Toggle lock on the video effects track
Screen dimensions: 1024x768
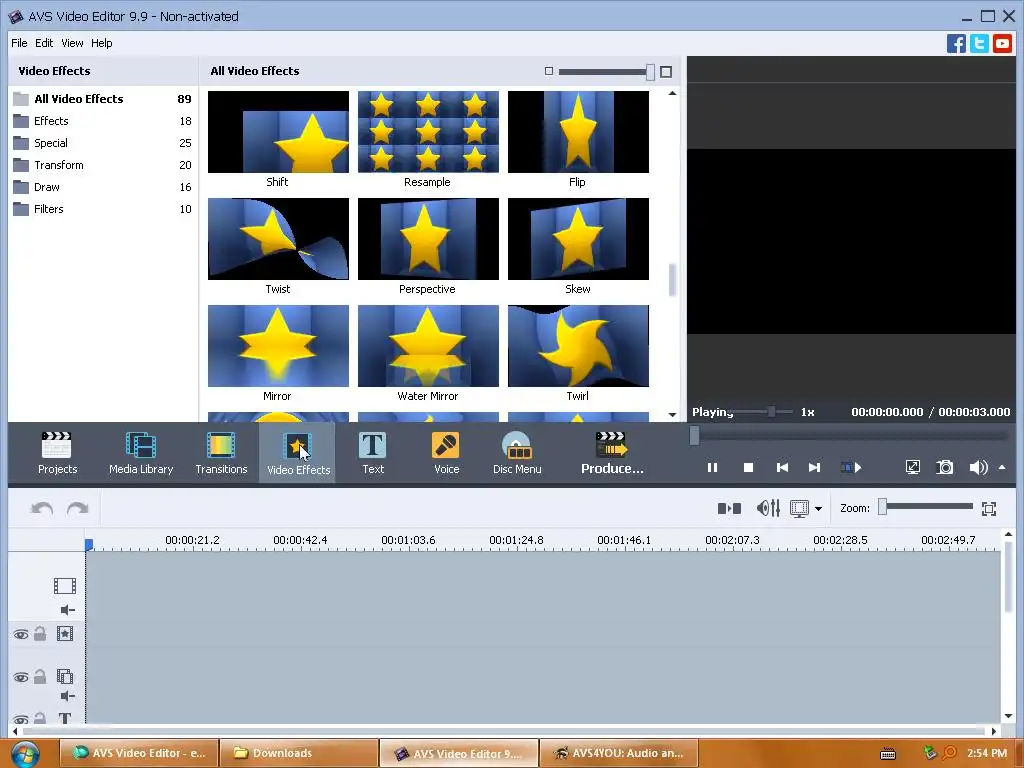click(x=40, y=633)
